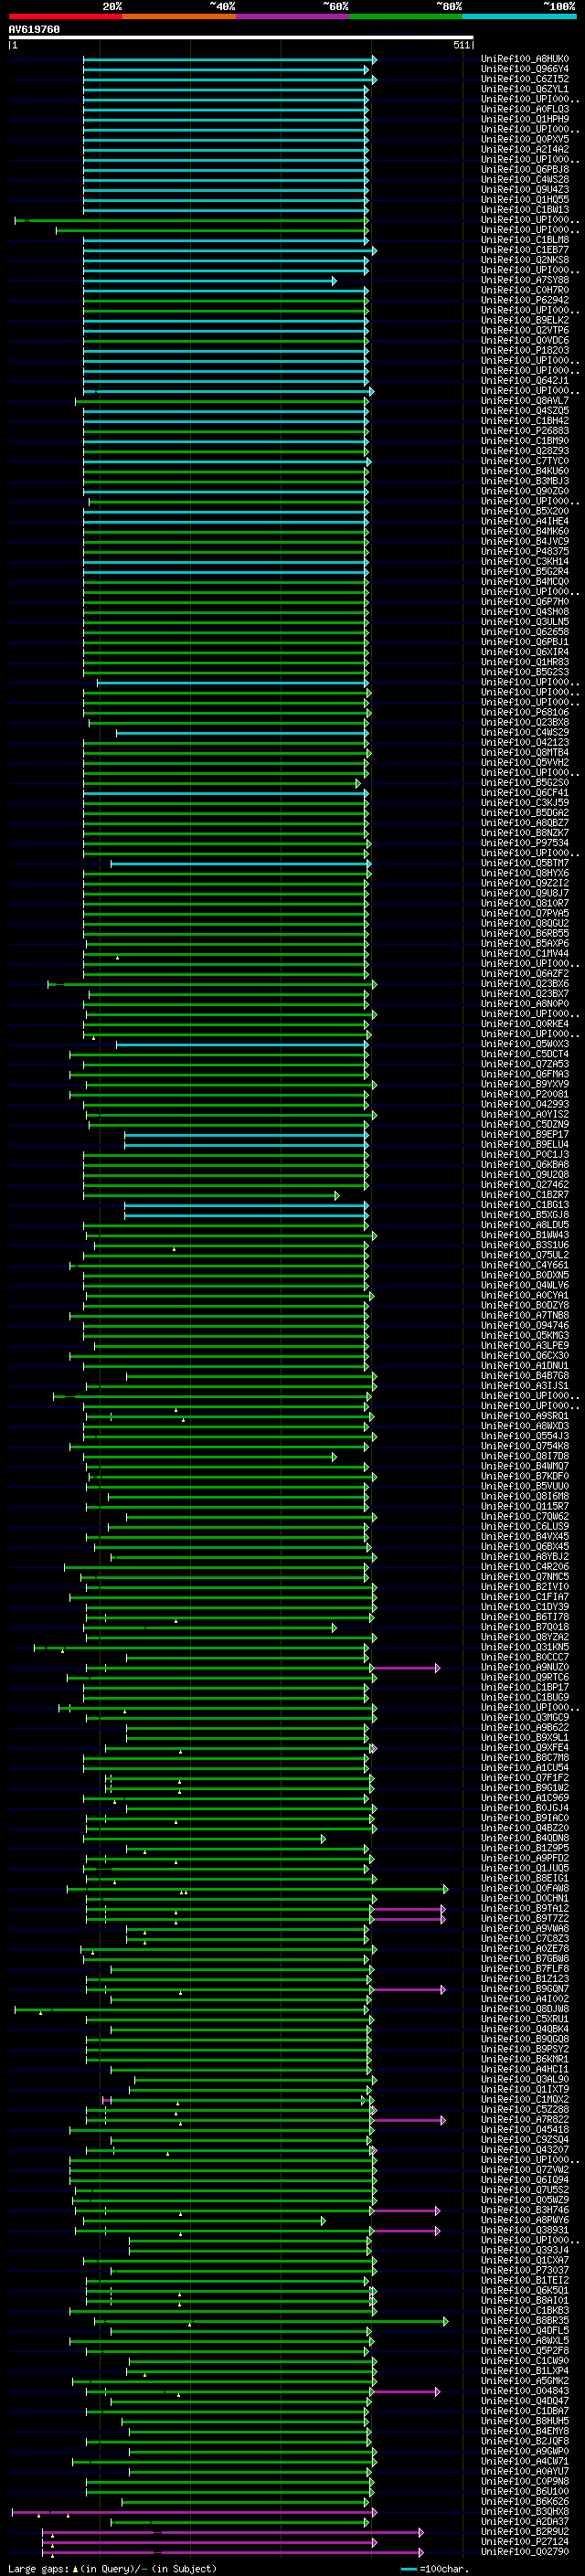Click the purple alignment segment for A9NUZ0
Screen dimensions: 585x2576
[405, 1668]
